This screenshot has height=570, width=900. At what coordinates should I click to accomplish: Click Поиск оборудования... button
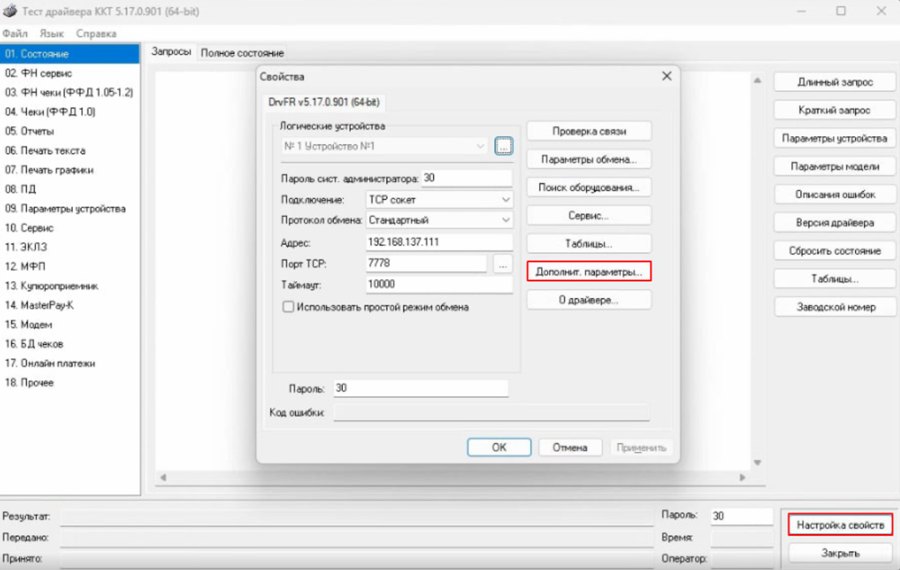click(589, 187)
